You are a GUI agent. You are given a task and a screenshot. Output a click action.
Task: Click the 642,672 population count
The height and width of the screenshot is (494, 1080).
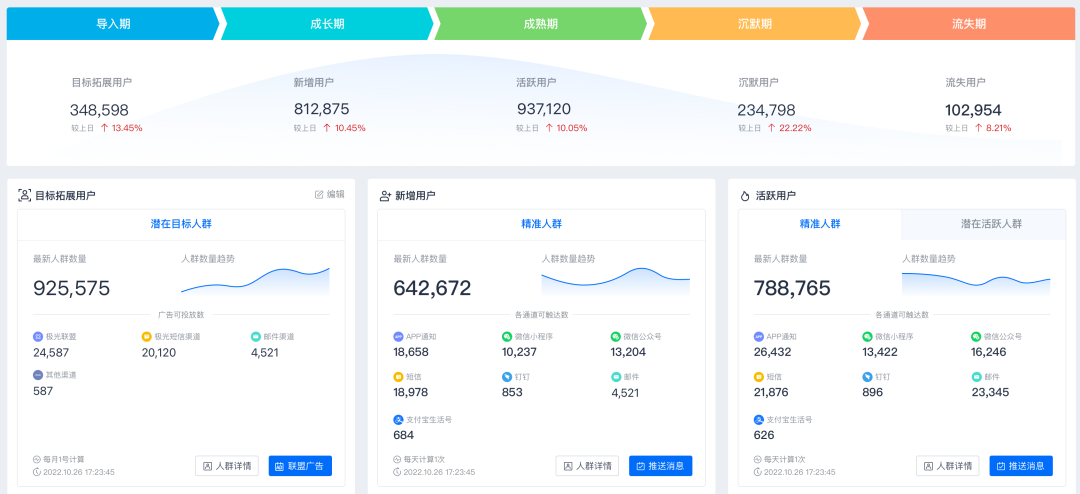pos(433,288)
